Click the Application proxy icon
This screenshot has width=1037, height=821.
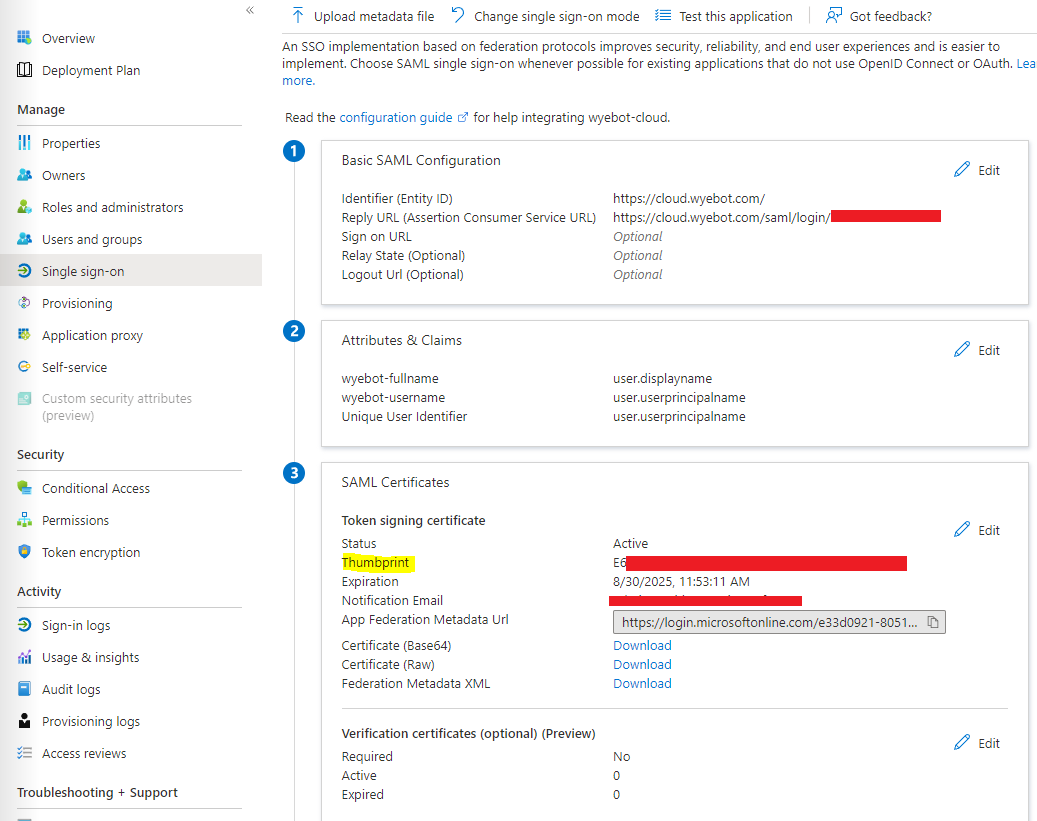tap(24, 335)
